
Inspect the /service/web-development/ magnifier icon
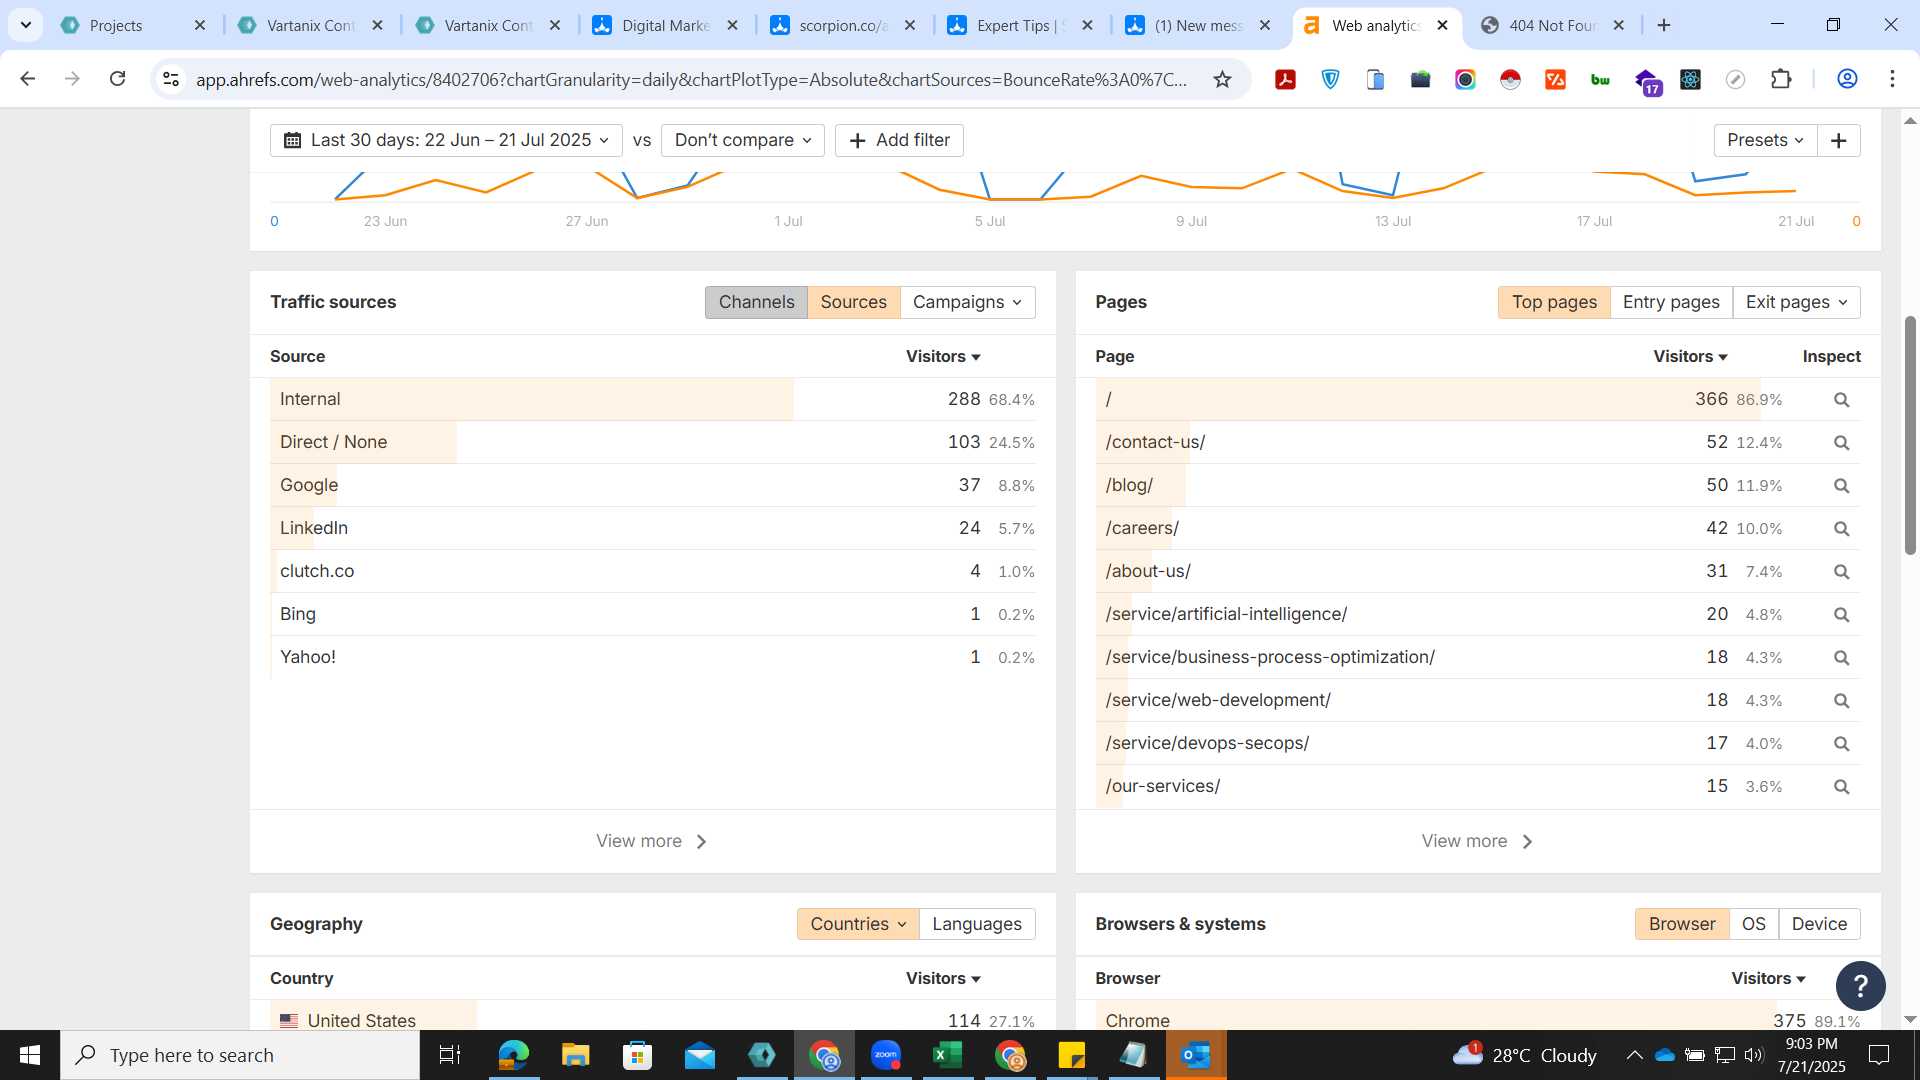pyautogui.click(x=1841, y=701)
